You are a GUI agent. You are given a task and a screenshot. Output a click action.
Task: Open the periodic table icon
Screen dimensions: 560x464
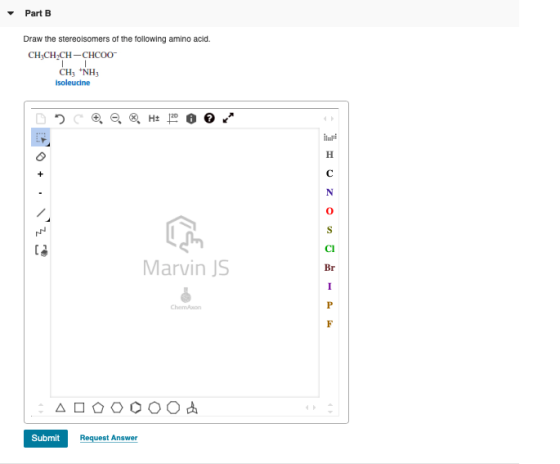(330, 137)
